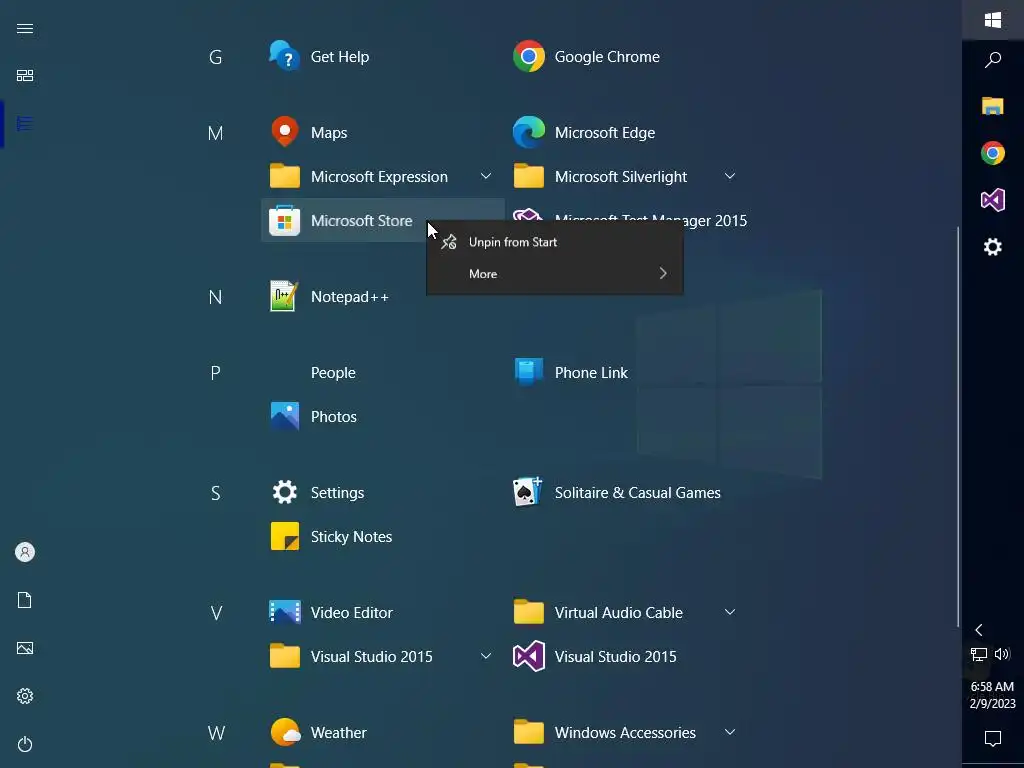1024x768 pixels.
Task: Click the Power icon in sidebar
Action: coord(25,744)
